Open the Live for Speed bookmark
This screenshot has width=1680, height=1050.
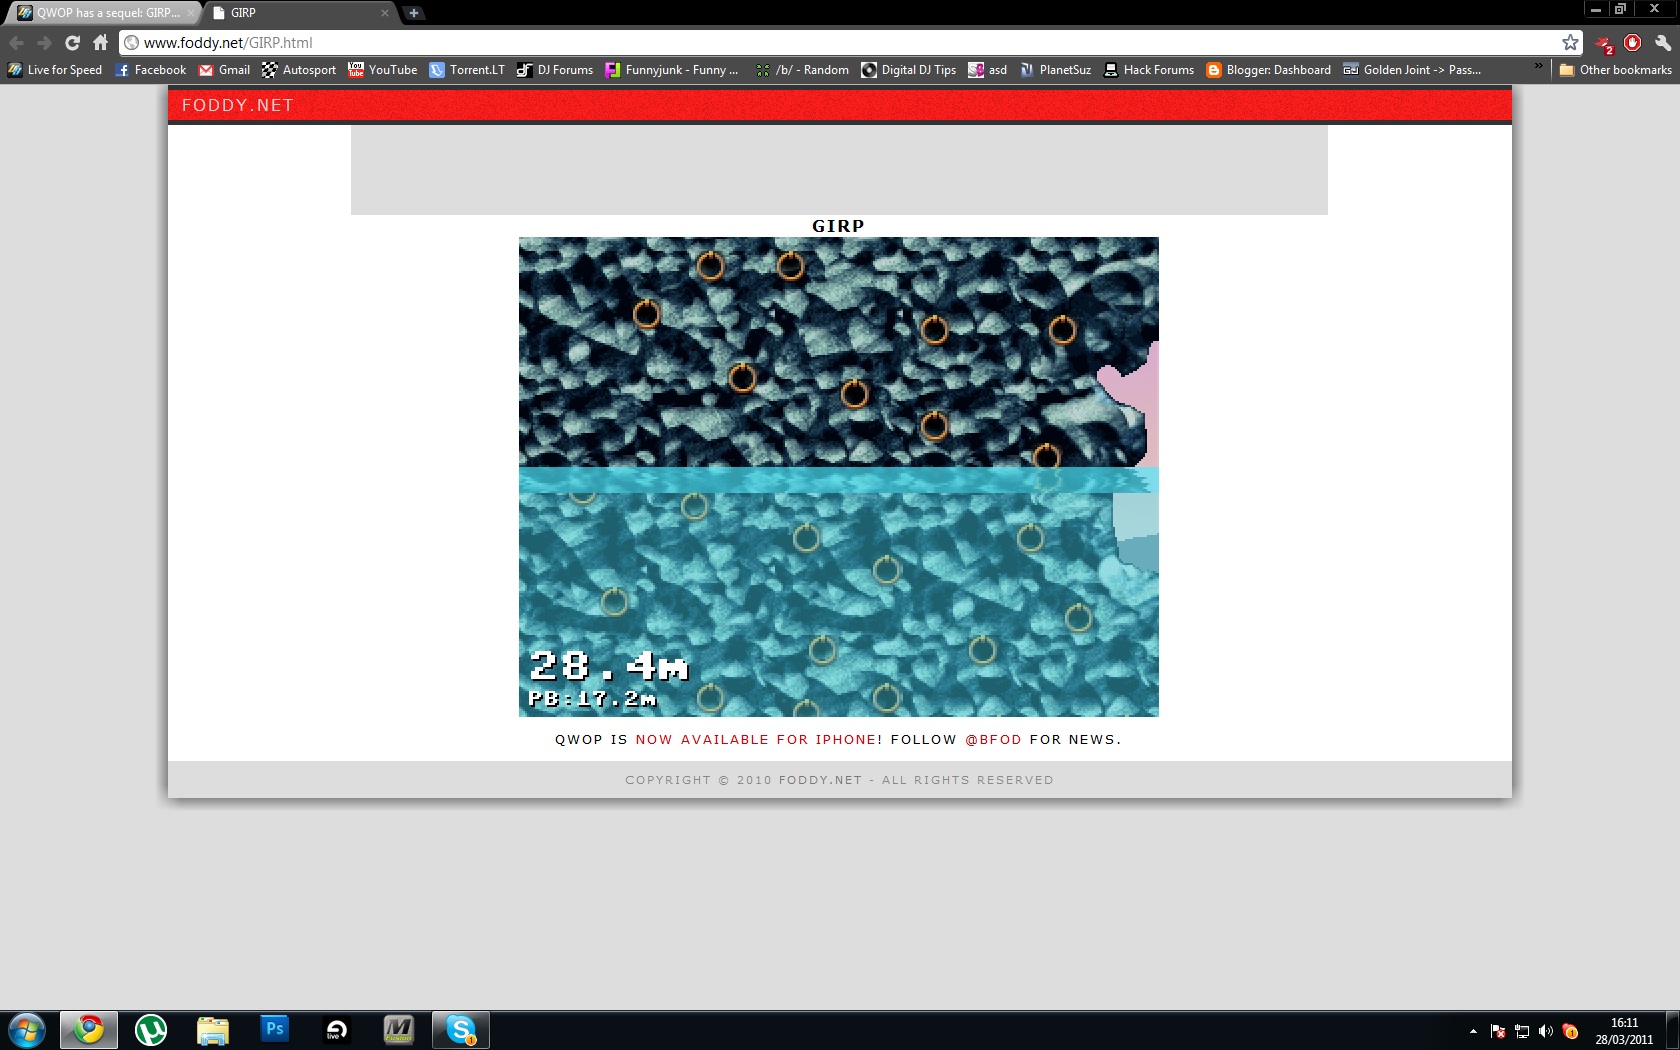tap(55, 70)
